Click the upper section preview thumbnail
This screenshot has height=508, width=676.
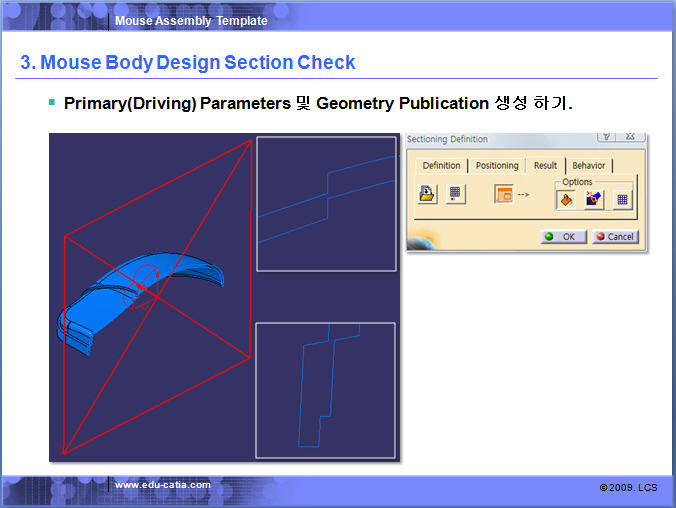point(326,204)
